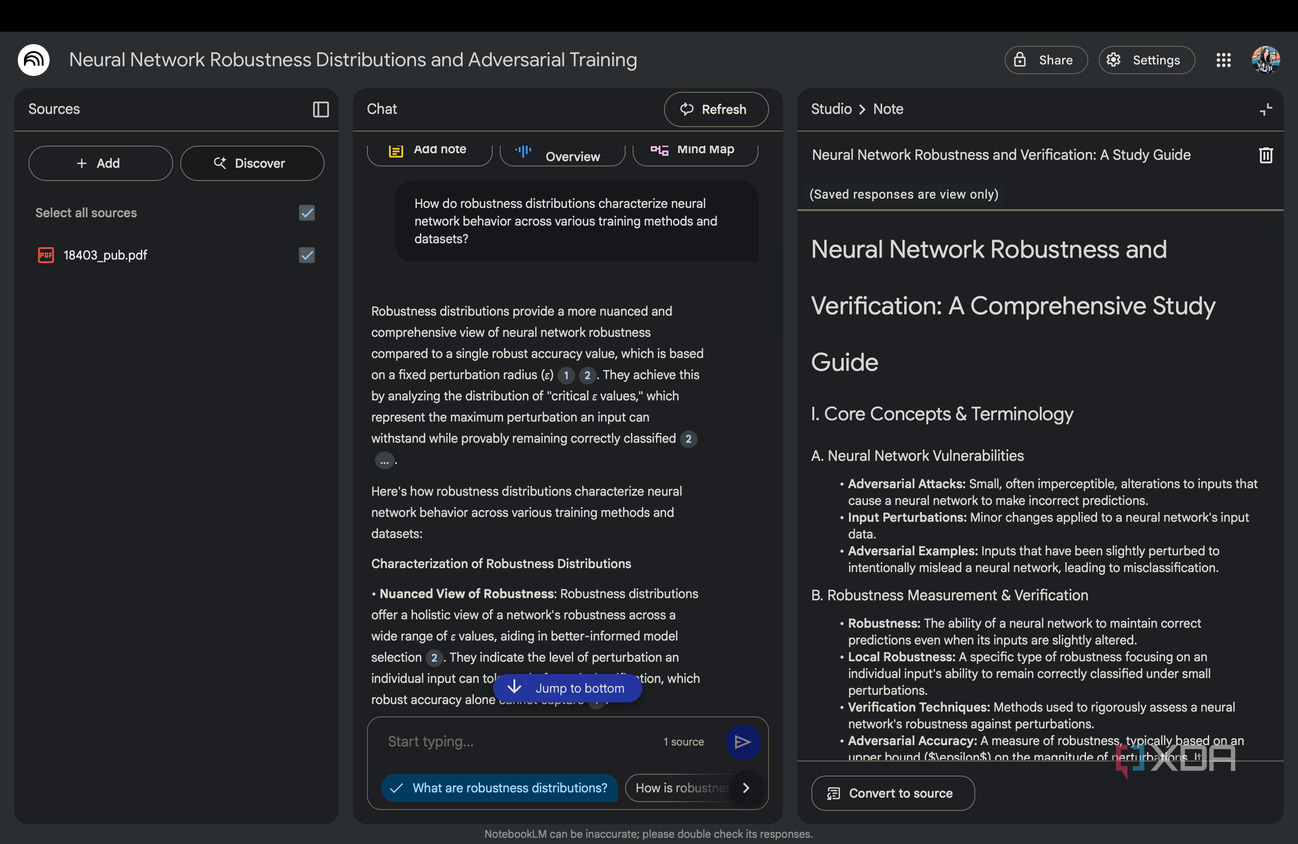The image size is (1298, 844).
Task: Share the notebook
Action: point(1045,60)
